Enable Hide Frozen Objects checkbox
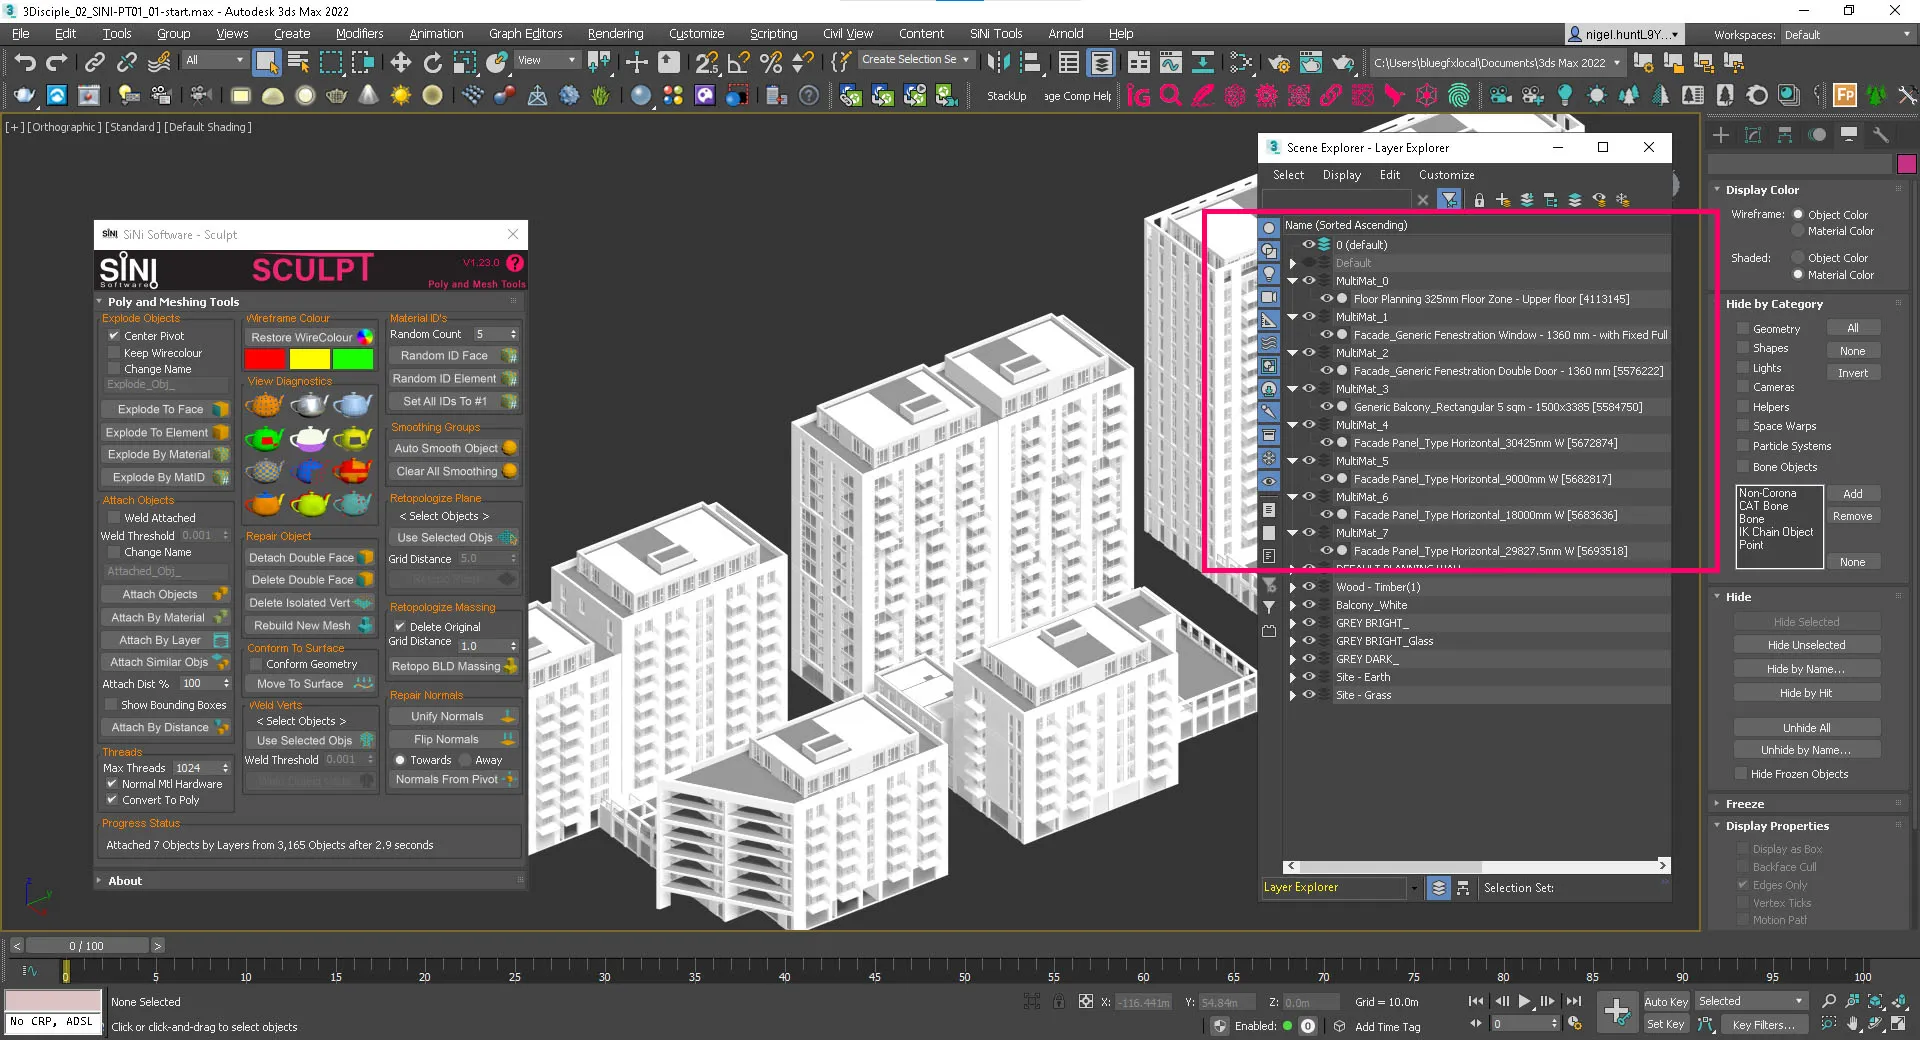1920x1040 pixels. click(x=1742, y=774)
